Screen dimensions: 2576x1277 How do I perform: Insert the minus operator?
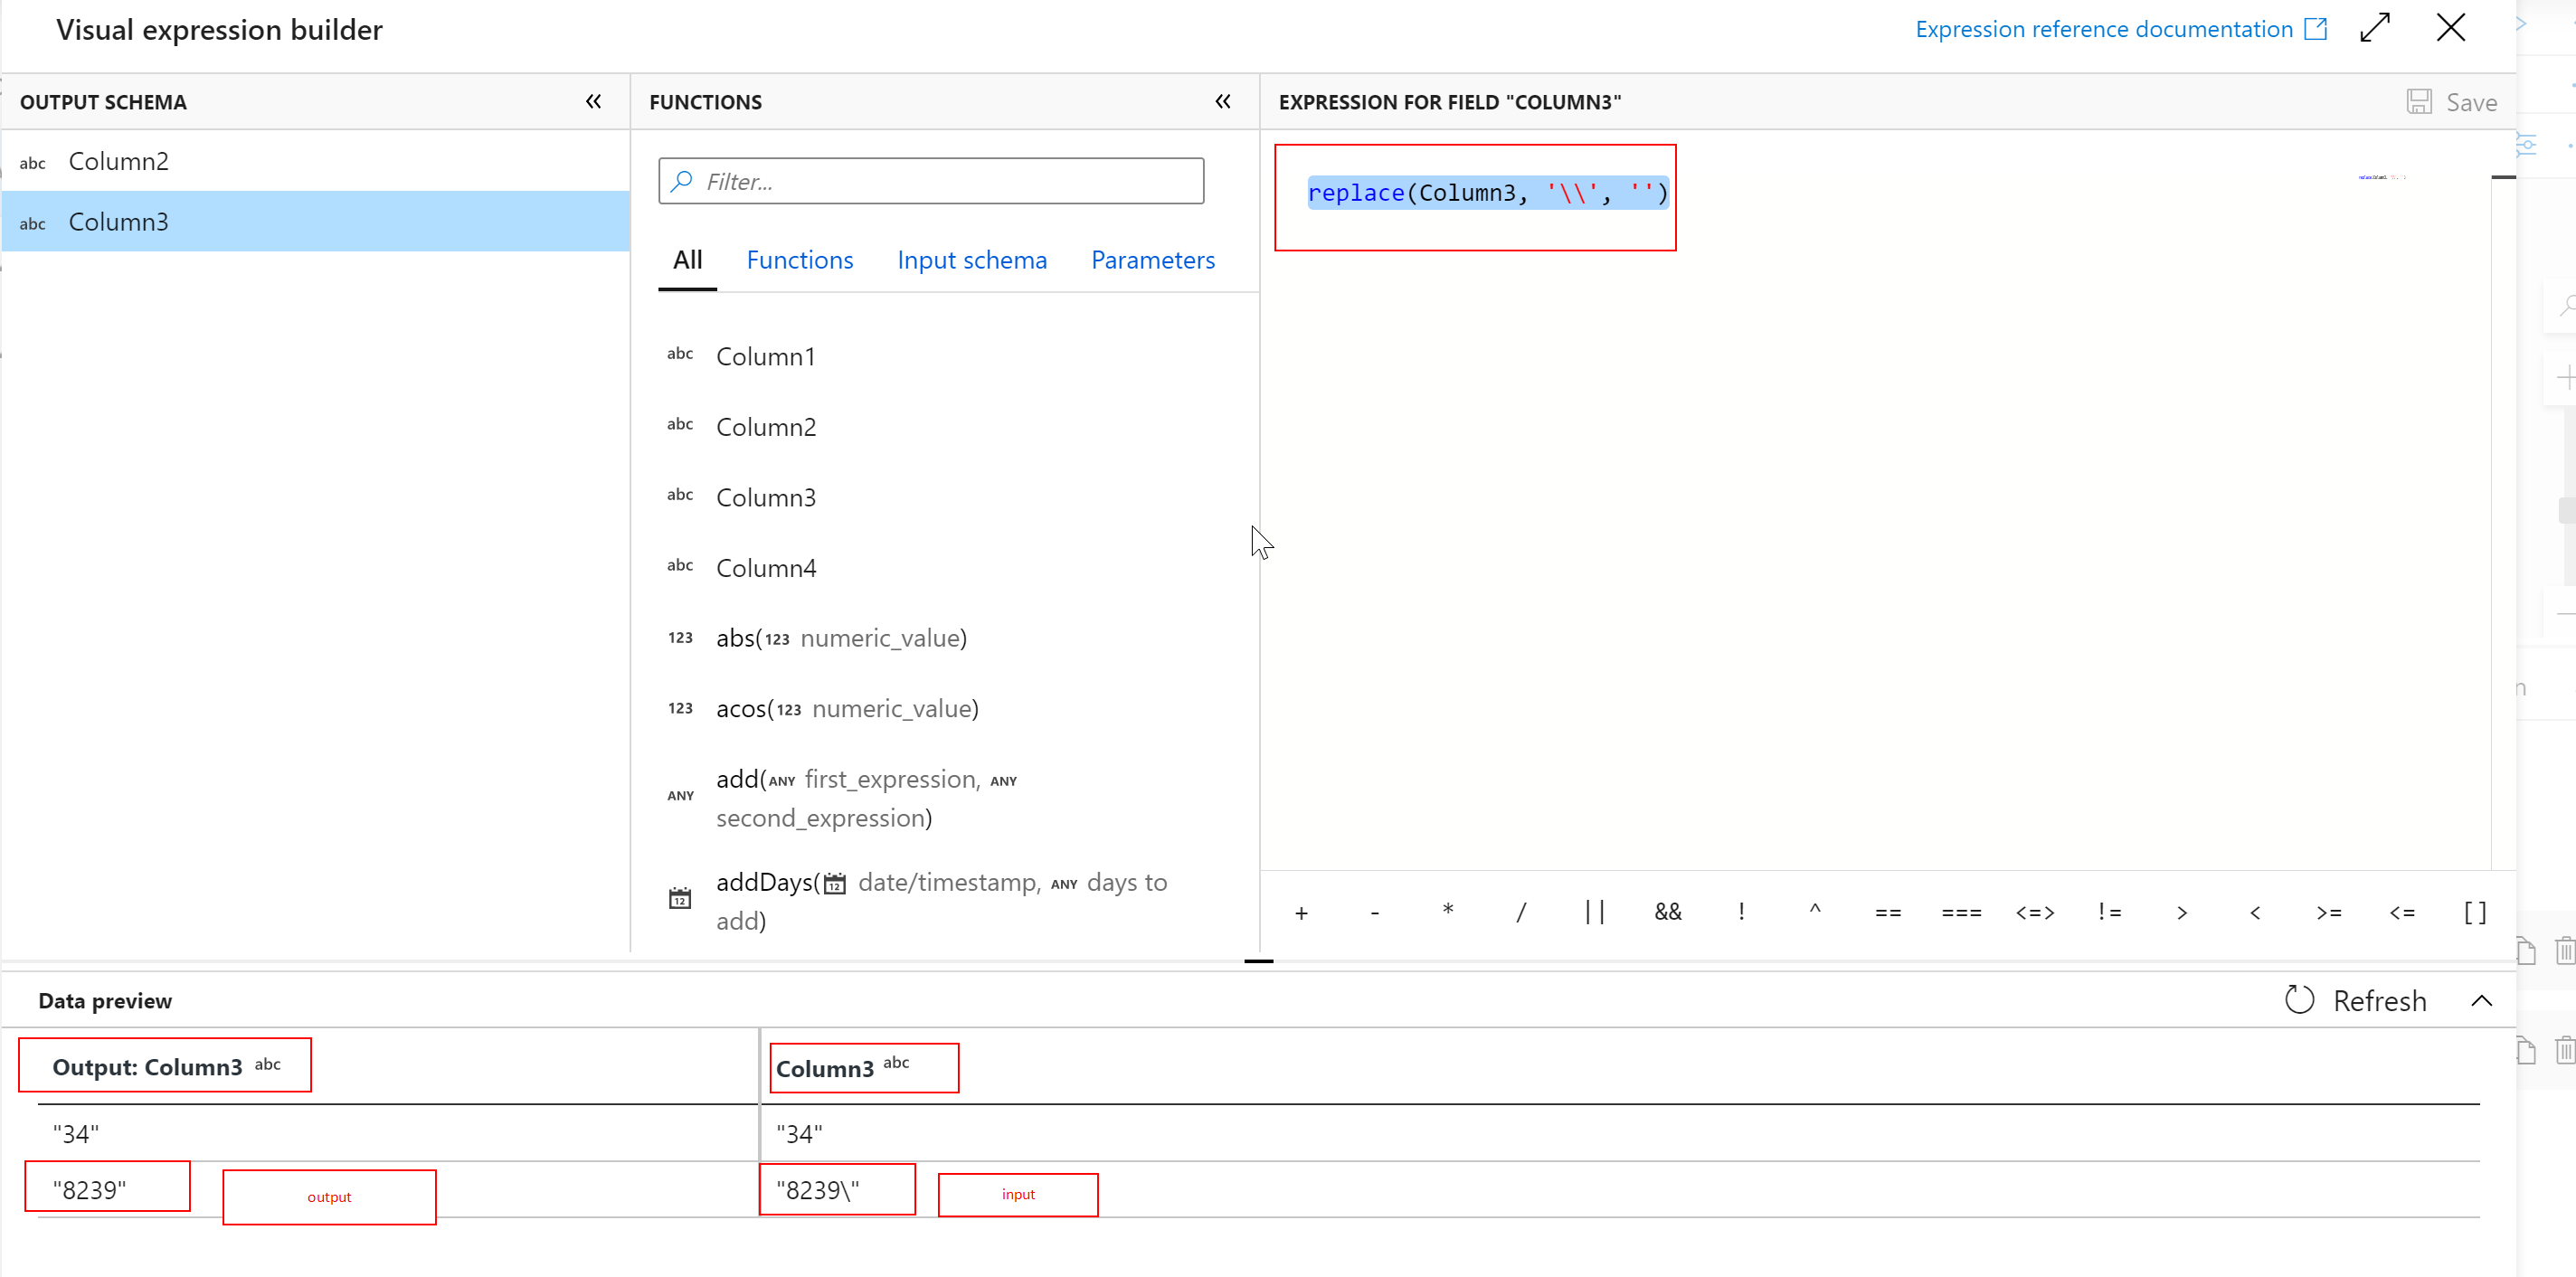tap(1375, 912)
